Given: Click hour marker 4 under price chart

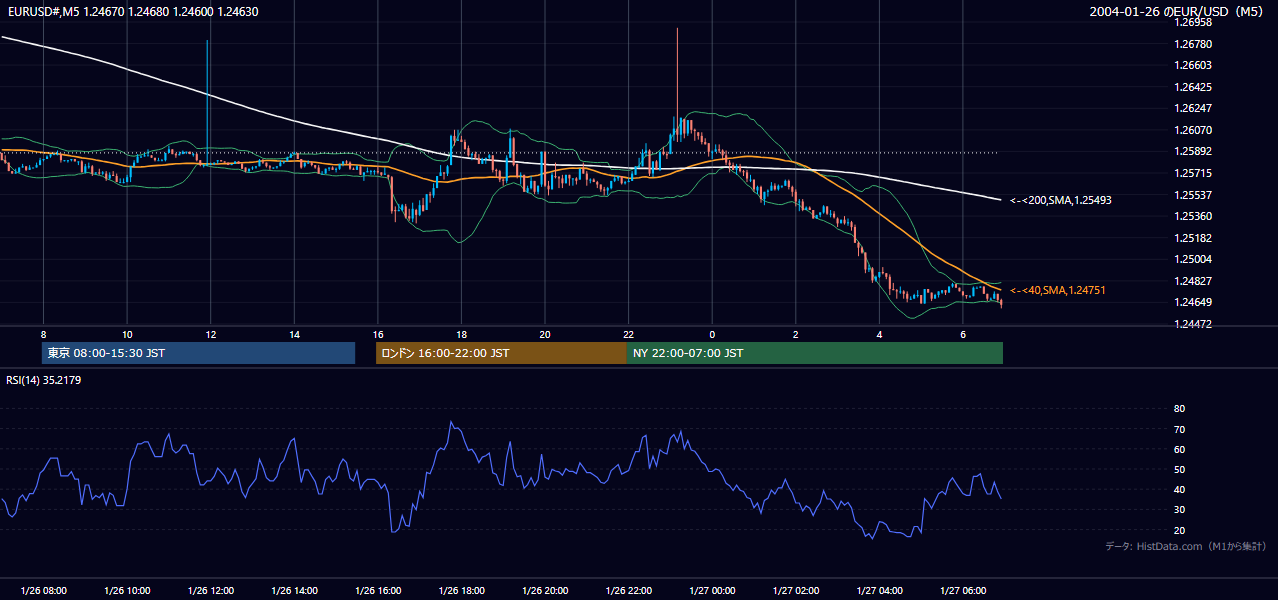Looking at the screenshot, I should (880, 333).
